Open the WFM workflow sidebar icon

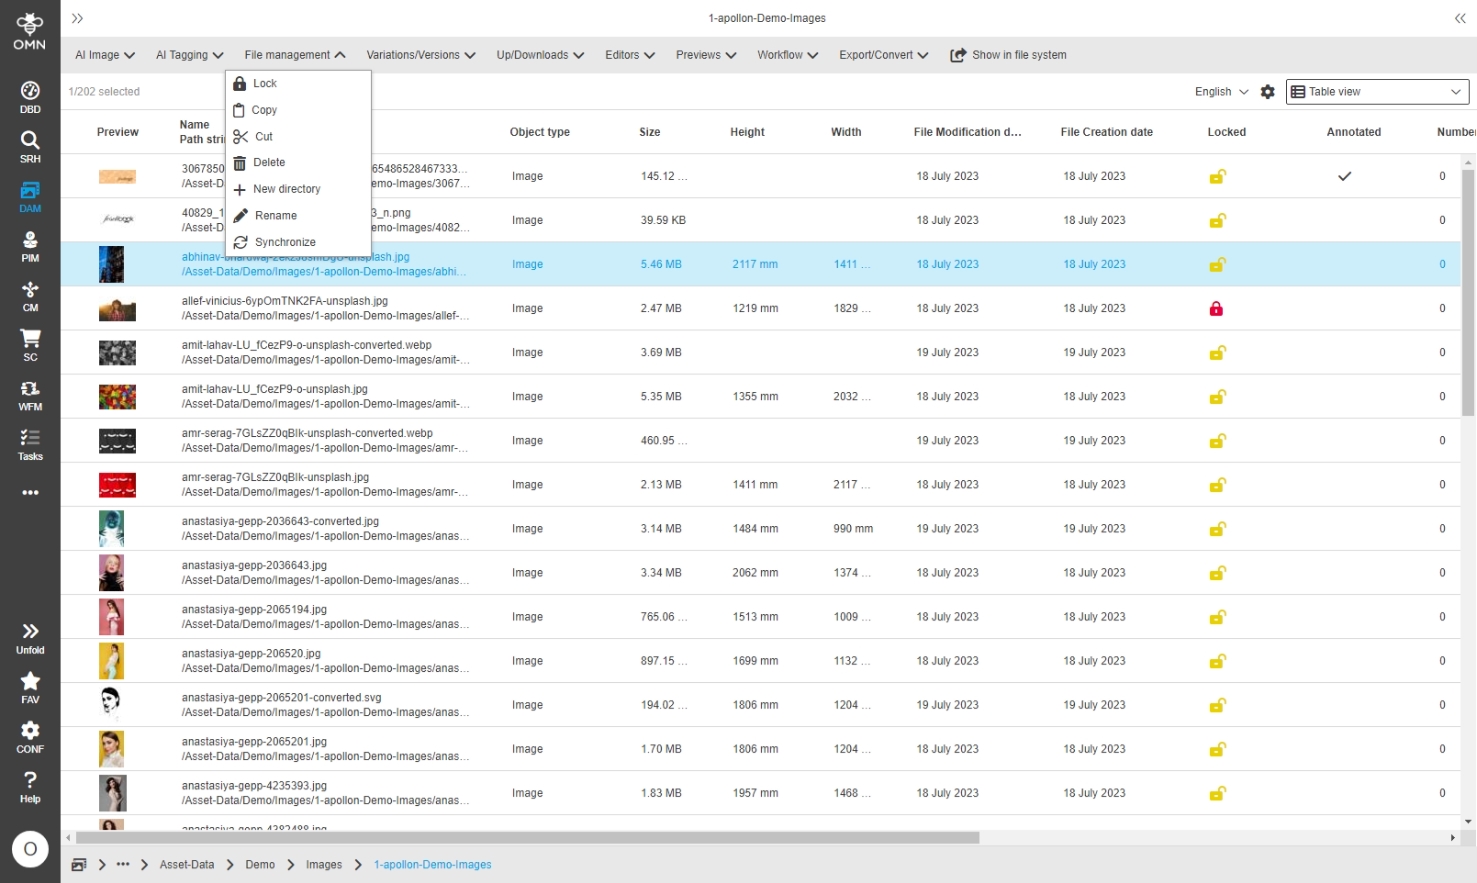30,395
